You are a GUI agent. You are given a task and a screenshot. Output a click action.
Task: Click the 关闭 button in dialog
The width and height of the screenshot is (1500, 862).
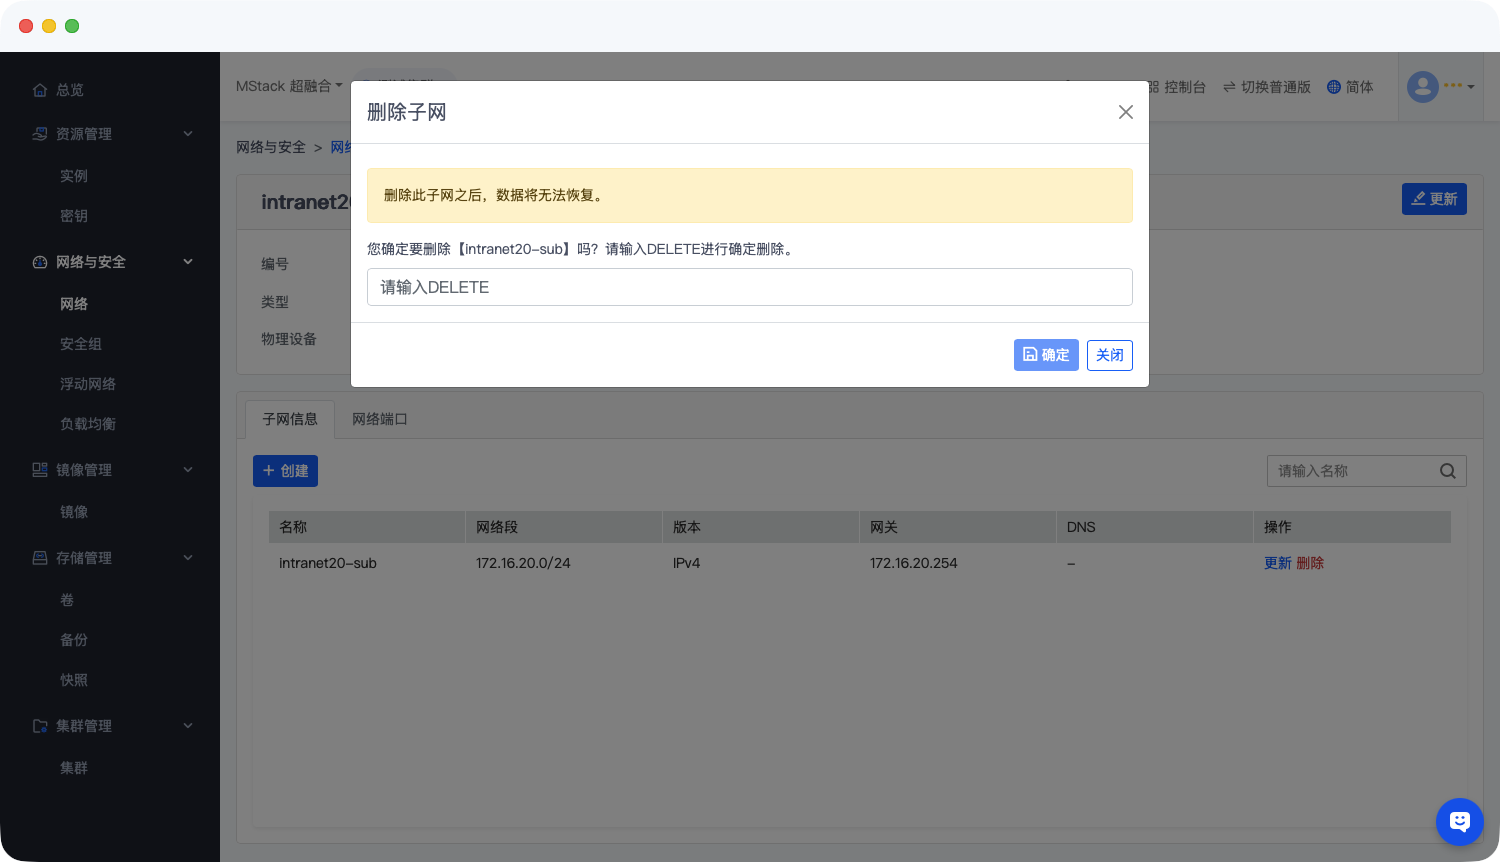1109,355
